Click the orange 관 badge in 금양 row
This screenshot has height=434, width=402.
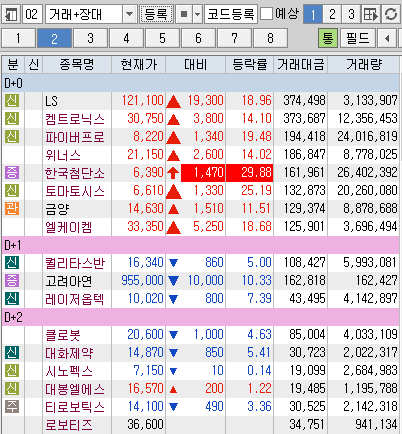[12, 209]
